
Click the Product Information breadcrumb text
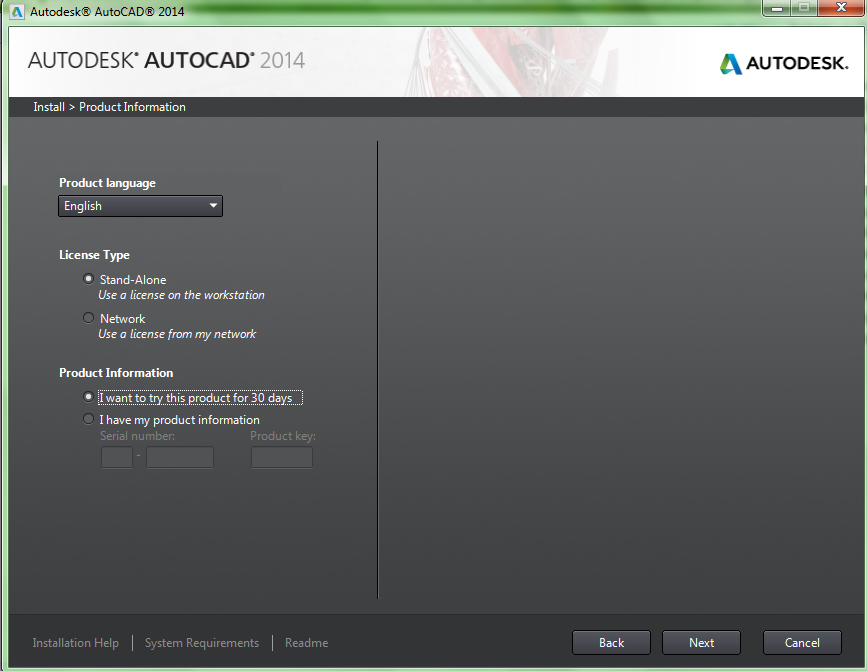[x=132, y=107]
